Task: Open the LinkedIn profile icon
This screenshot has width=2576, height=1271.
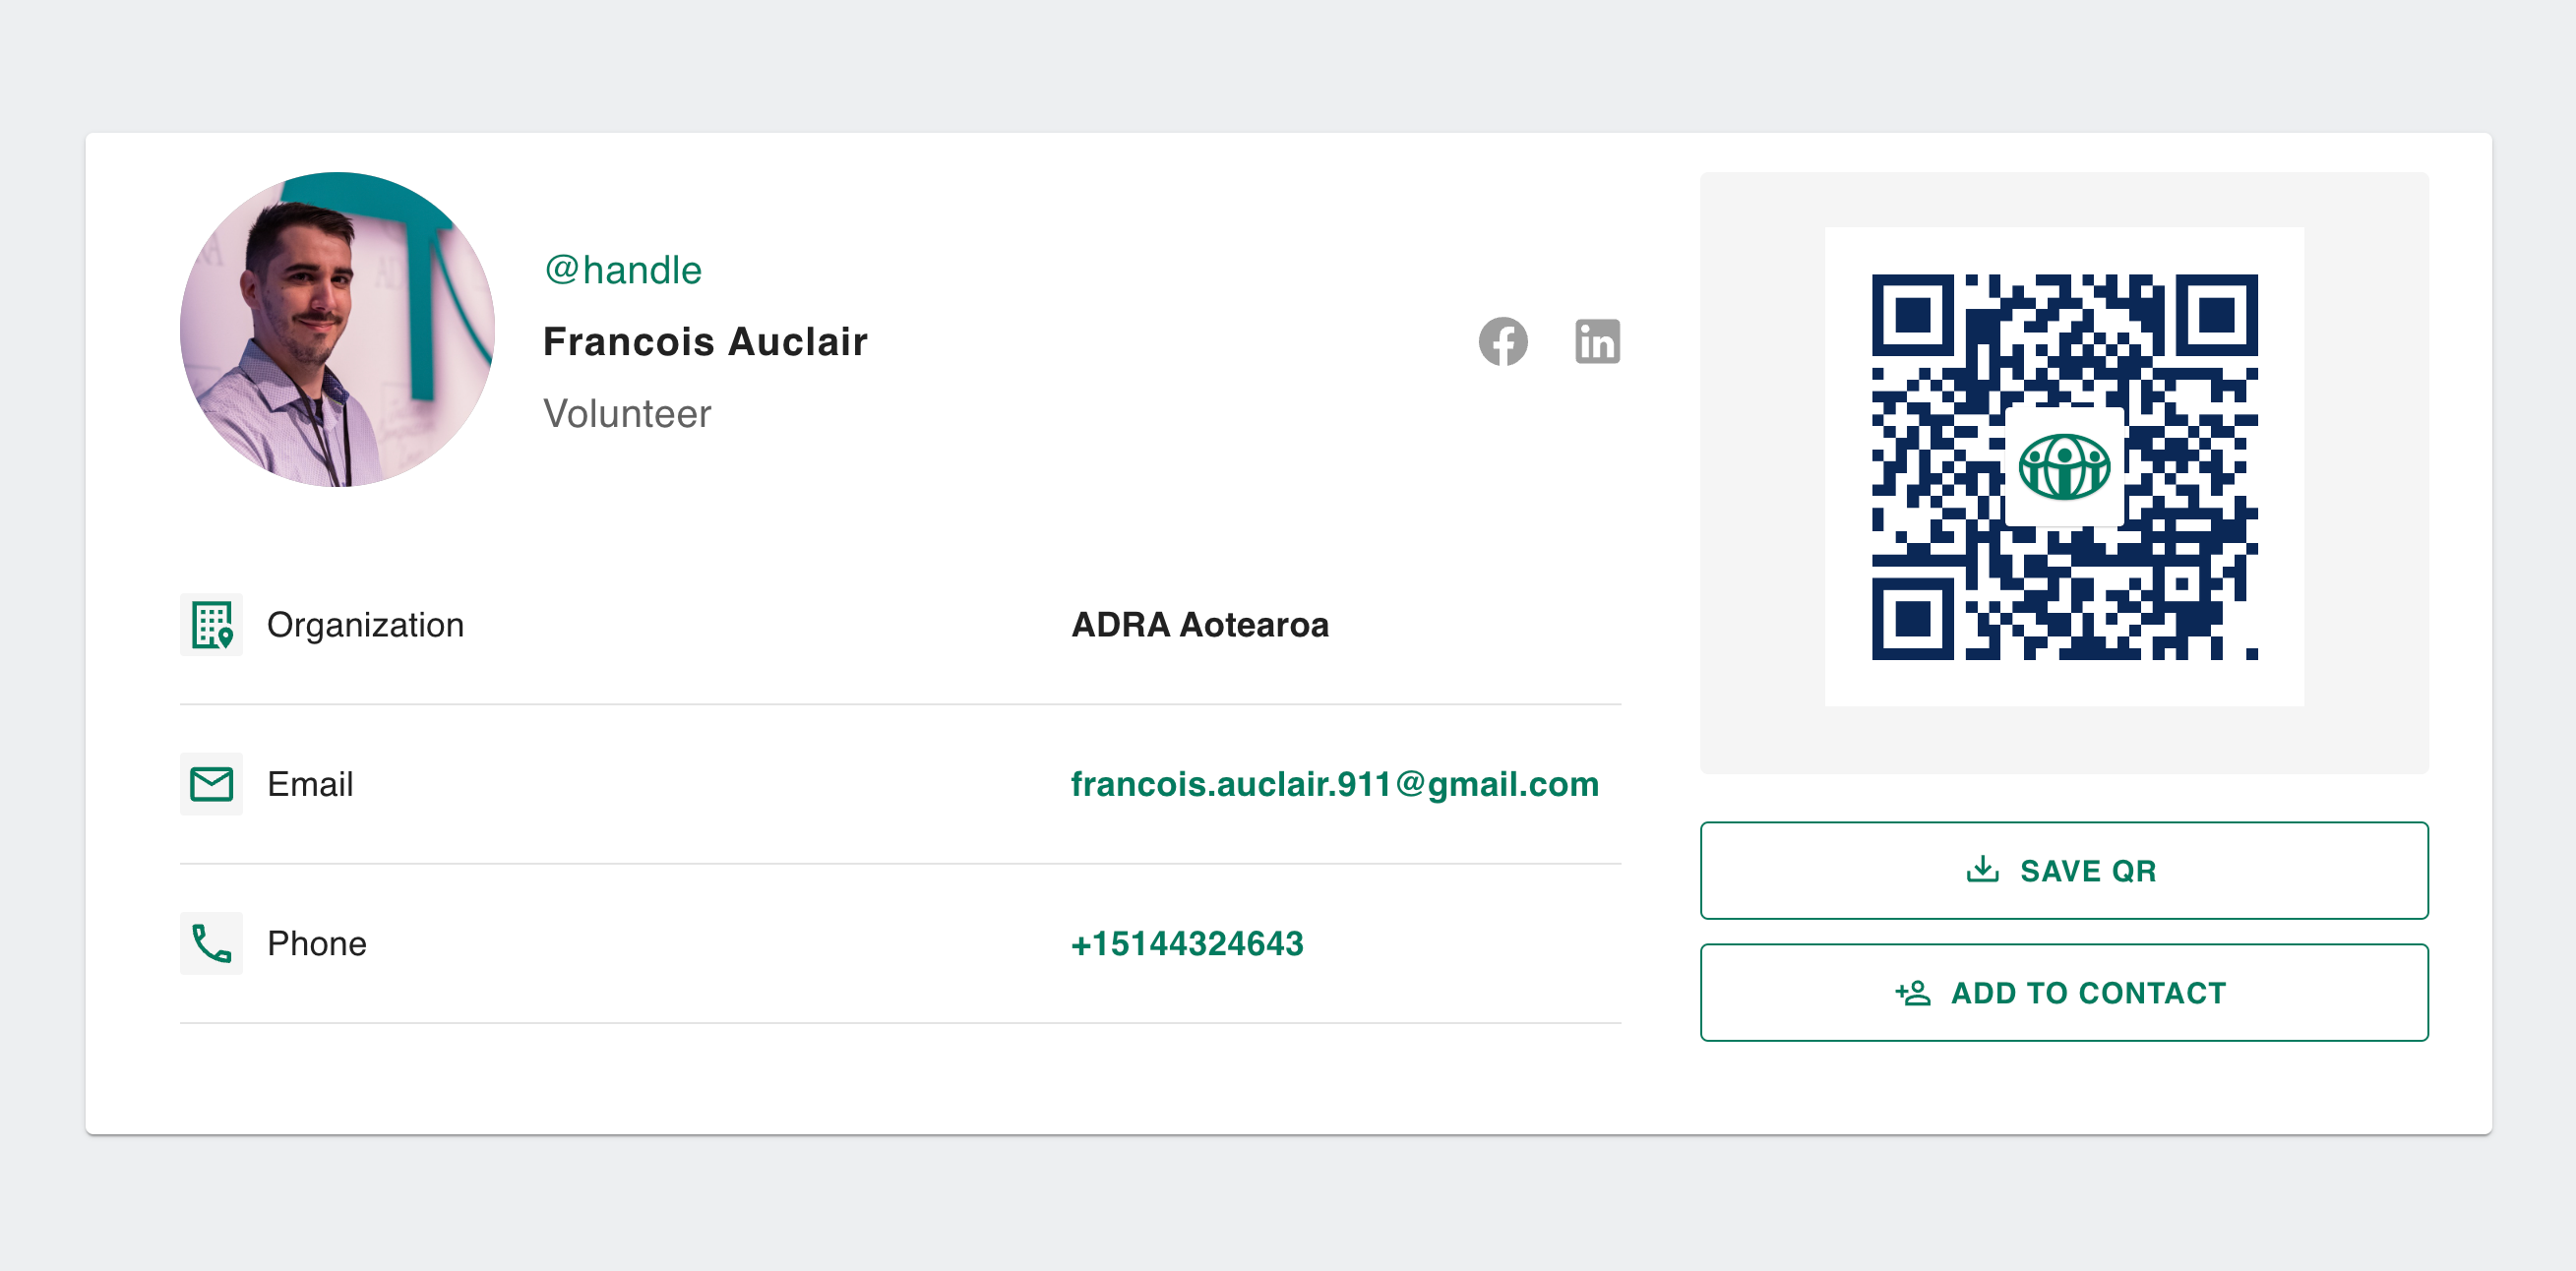Action: click(x=1597, y=342)
